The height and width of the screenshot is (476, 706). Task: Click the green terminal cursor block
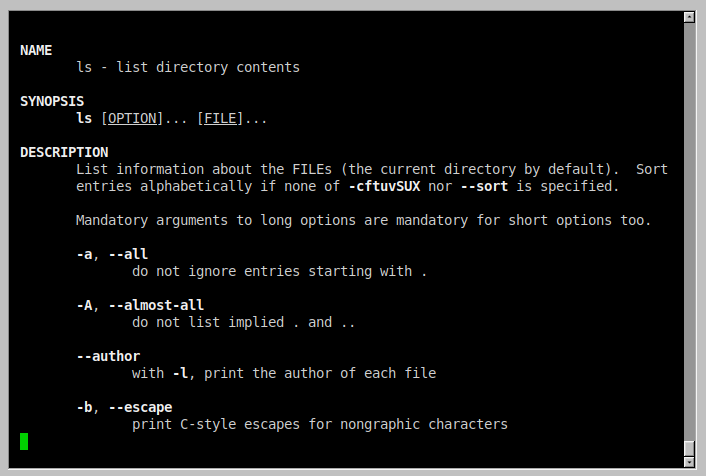24,441
